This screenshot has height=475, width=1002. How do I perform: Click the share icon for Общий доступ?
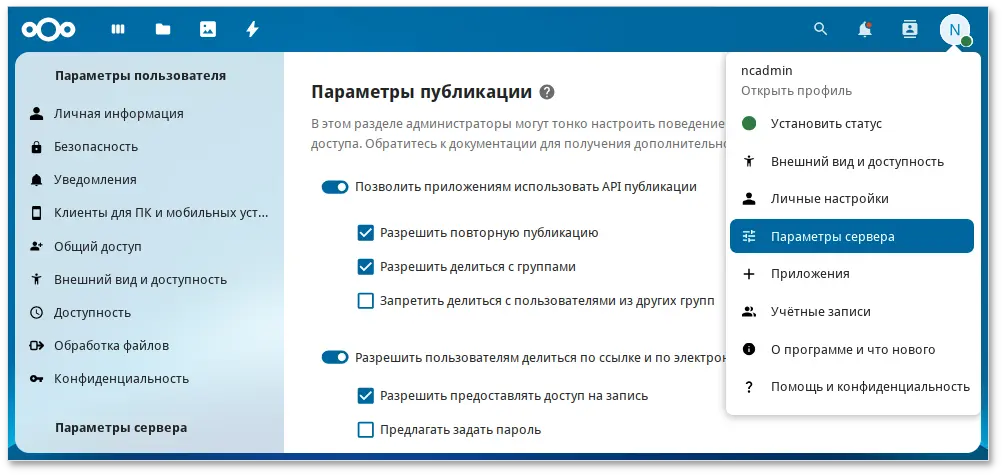click(x=36, y=247)
